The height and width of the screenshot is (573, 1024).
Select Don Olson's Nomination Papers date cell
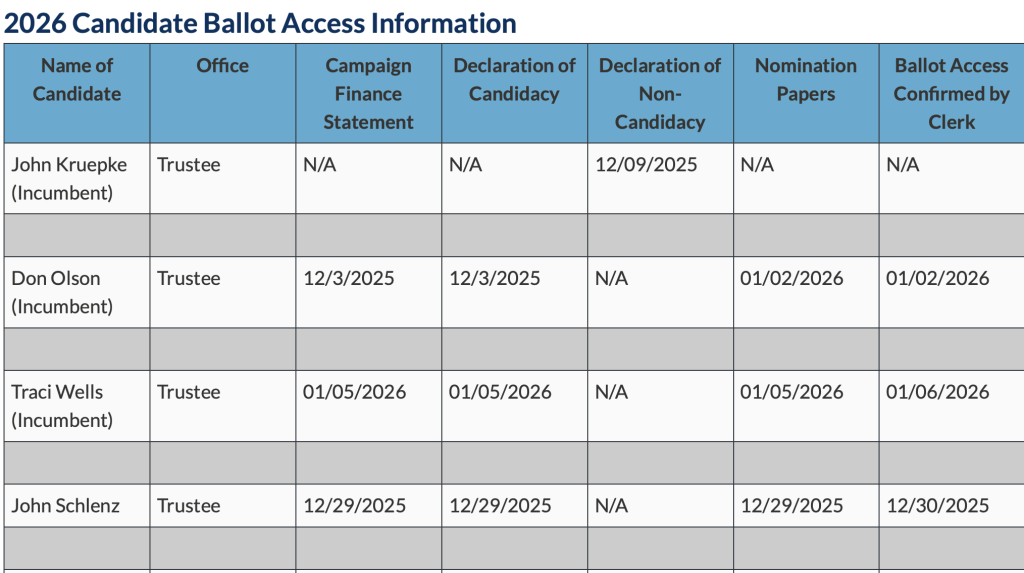(x=792, y=278)
